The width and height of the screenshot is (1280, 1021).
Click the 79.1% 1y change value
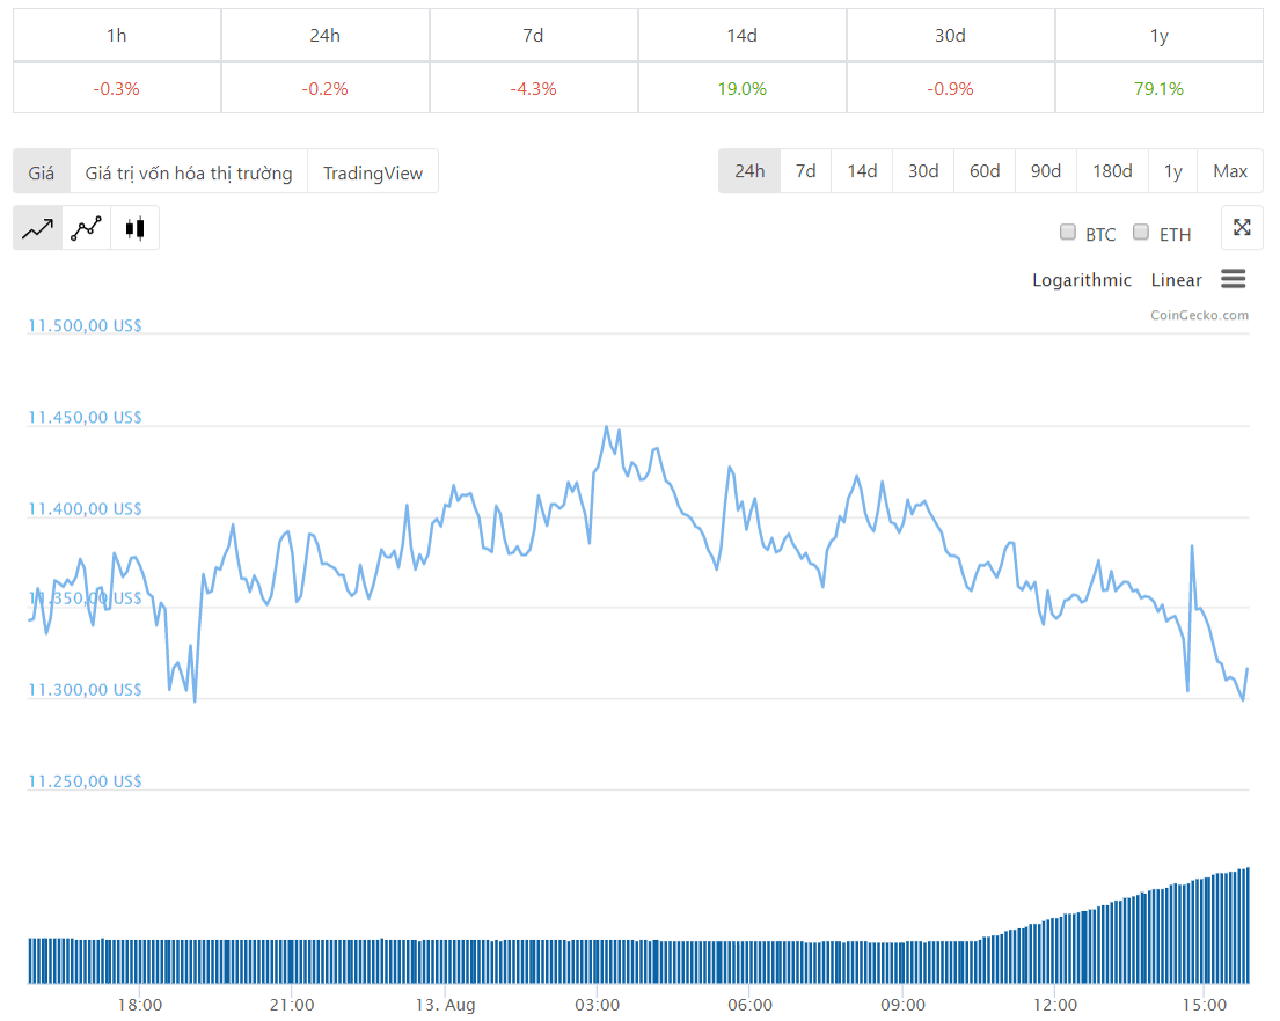[x=1159, y=89]
